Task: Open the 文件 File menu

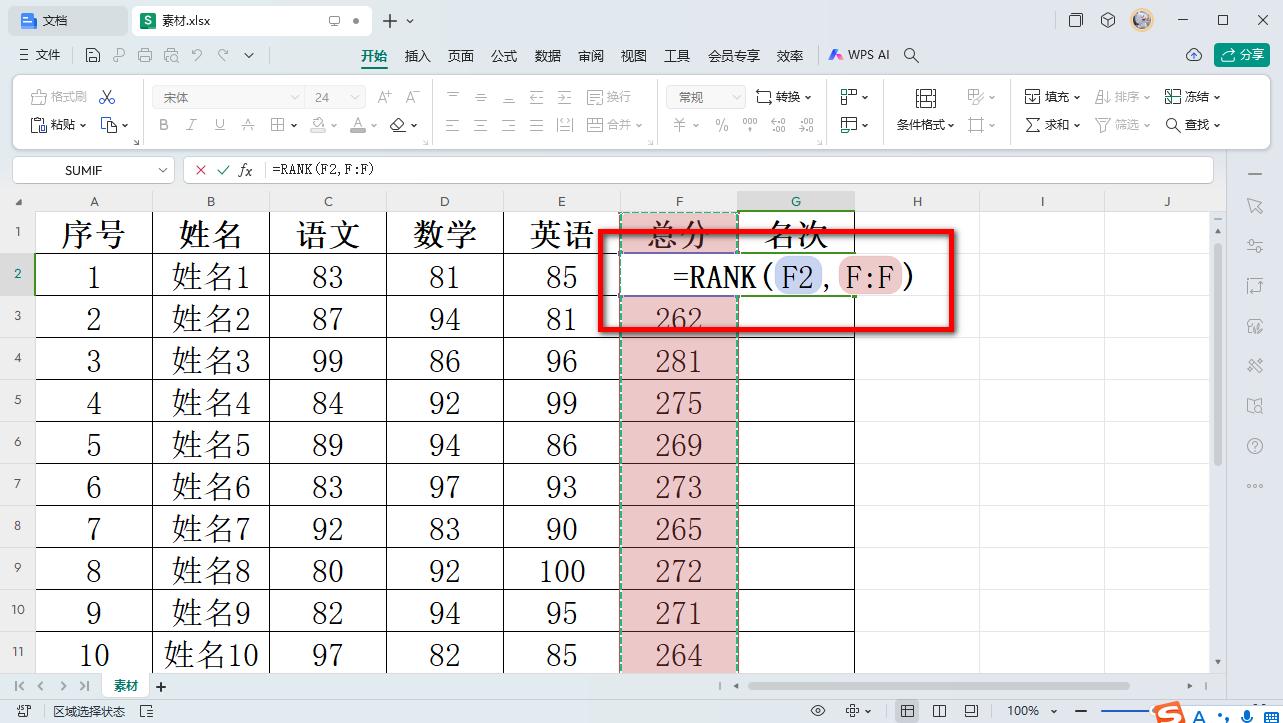Action: pyautogui.click(x=40, y=56)
